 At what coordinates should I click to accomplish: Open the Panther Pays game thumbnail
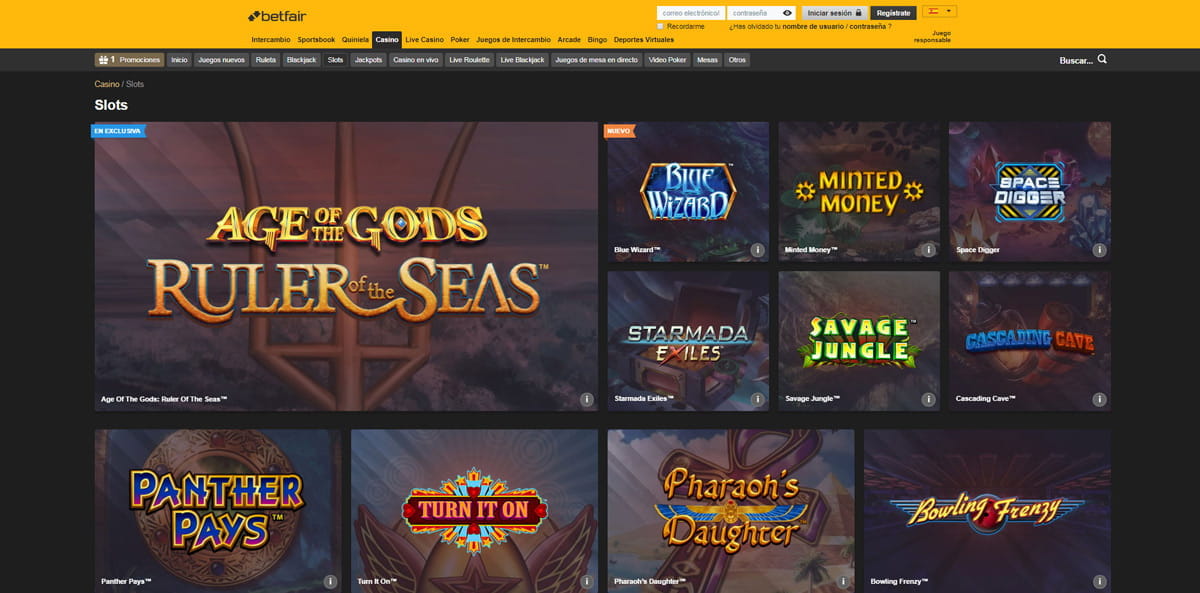click(x=218, y=511)
